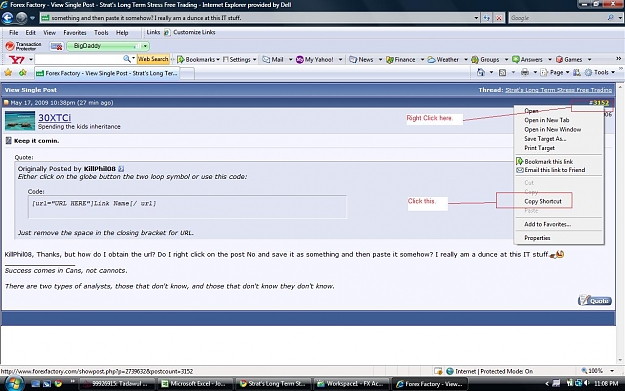This screenshot has height=391, width=625.
Task: Click the volume speaker icon in system tray
Action: 586,383
